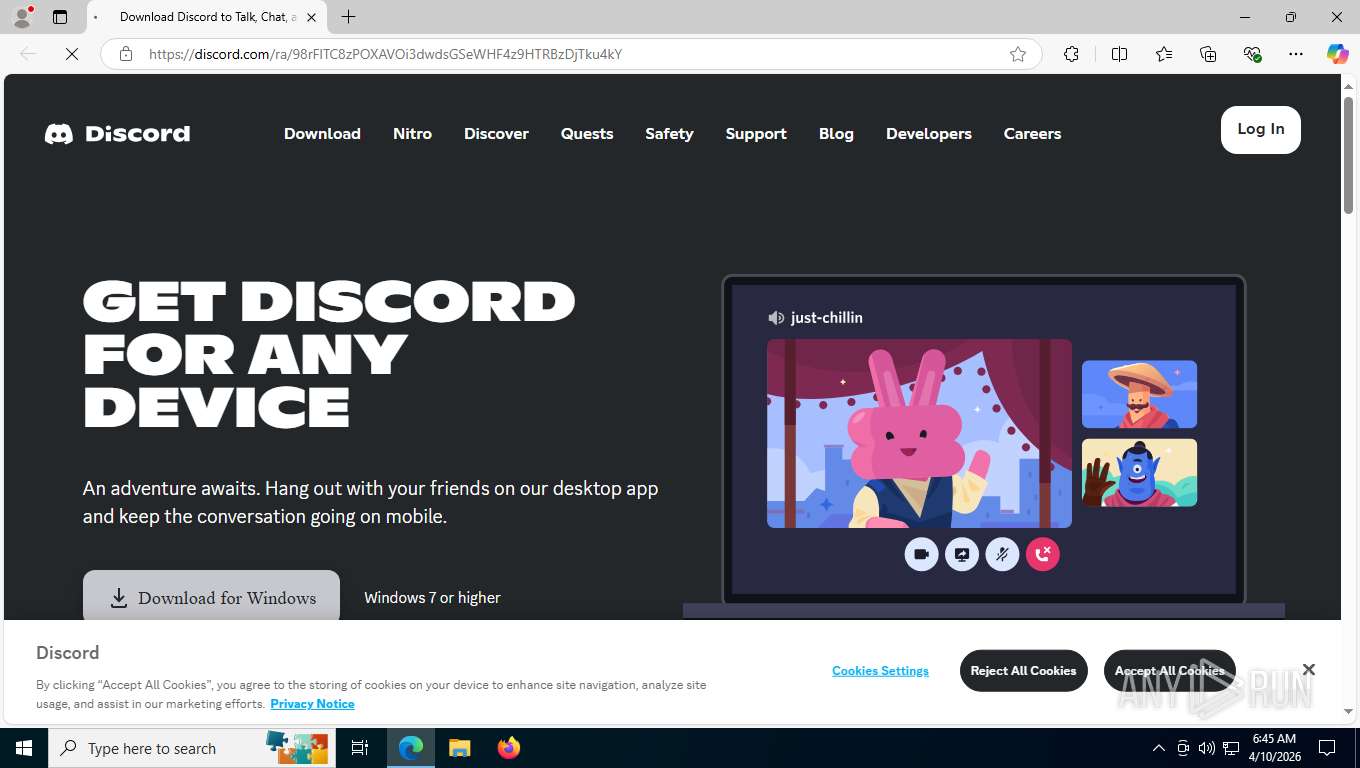Close the cookie banner with X

click(x=1308, y=669)
